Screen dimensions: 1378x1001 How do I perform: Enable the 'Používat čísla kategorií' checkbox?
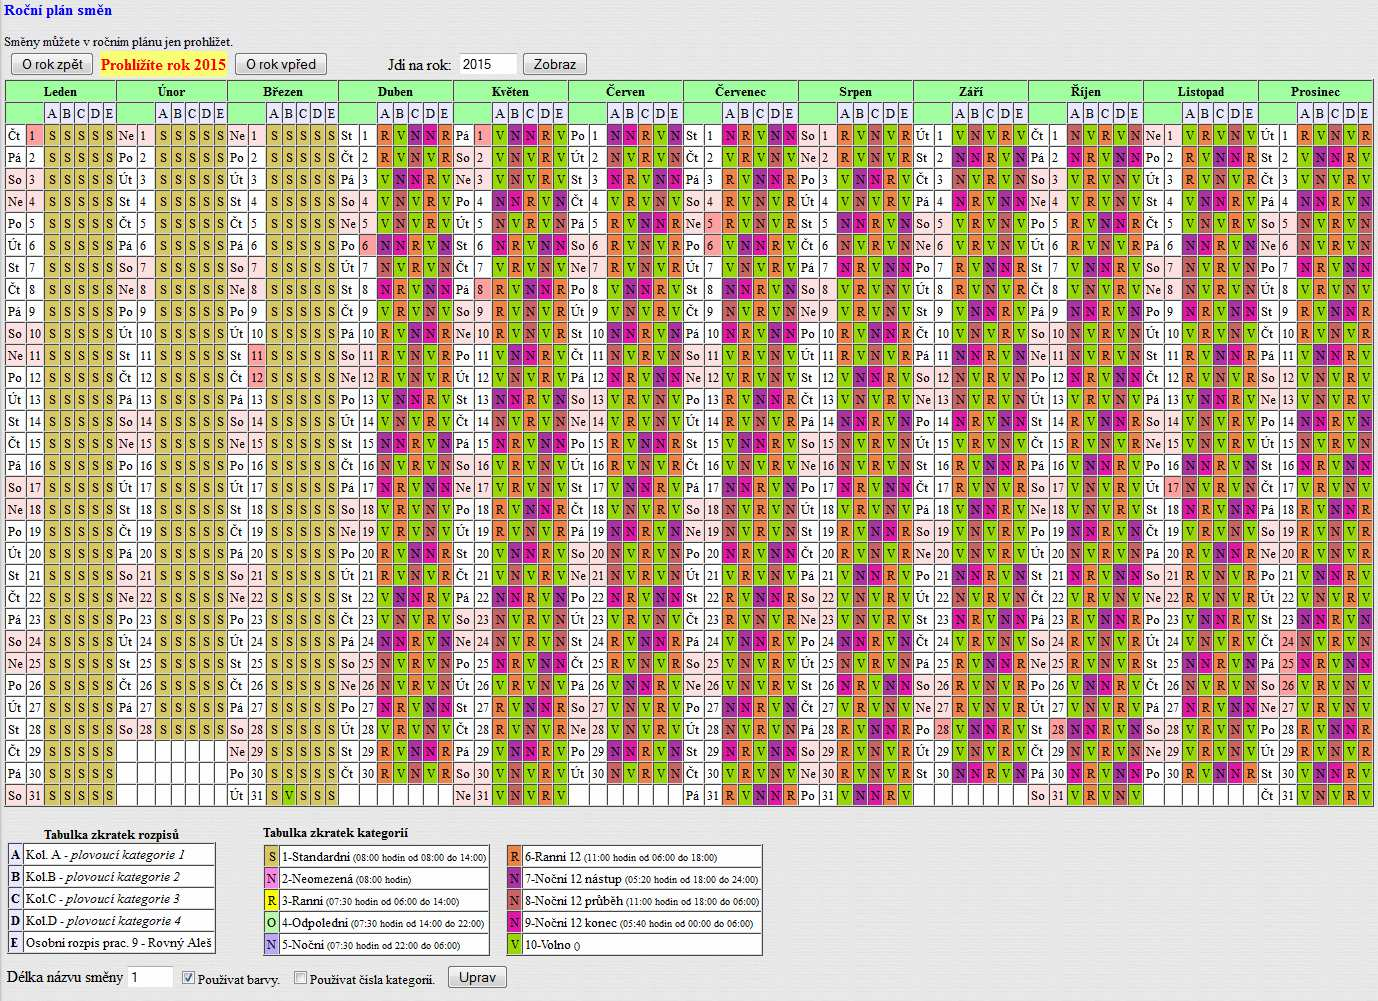click(x=300, y=978)
